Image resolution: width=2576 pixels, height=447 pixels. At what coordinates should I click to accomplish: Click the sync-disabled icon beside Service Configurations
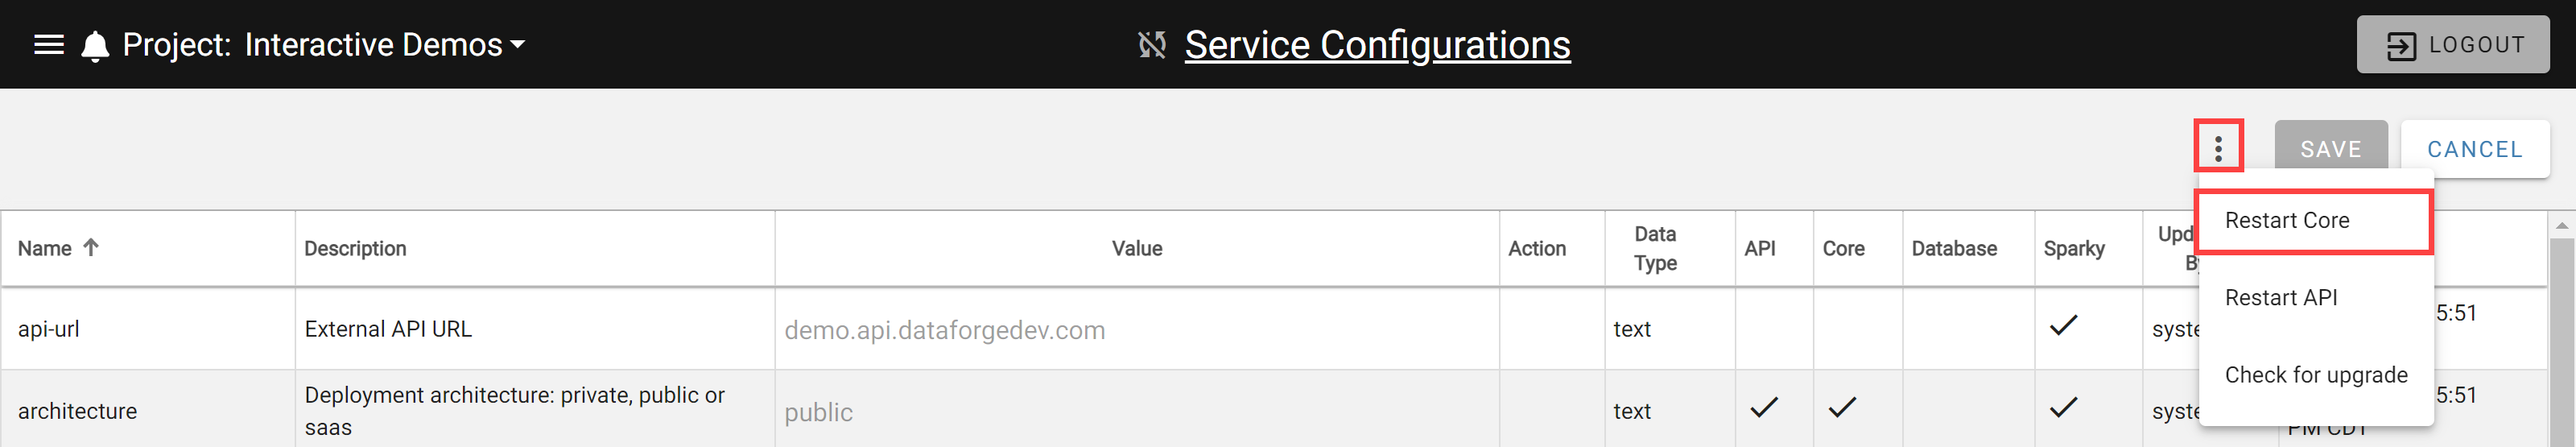(x=1152, y=45)
